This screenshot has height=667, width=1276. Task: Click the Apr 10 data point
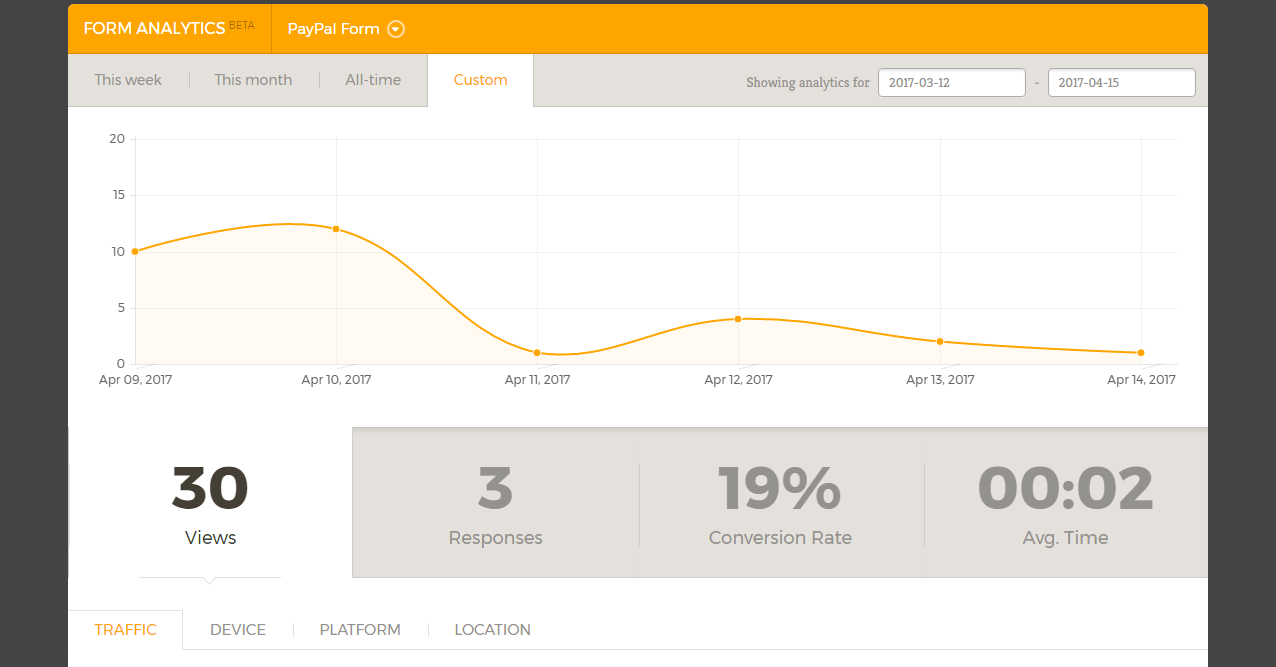(x=336, y=229)
